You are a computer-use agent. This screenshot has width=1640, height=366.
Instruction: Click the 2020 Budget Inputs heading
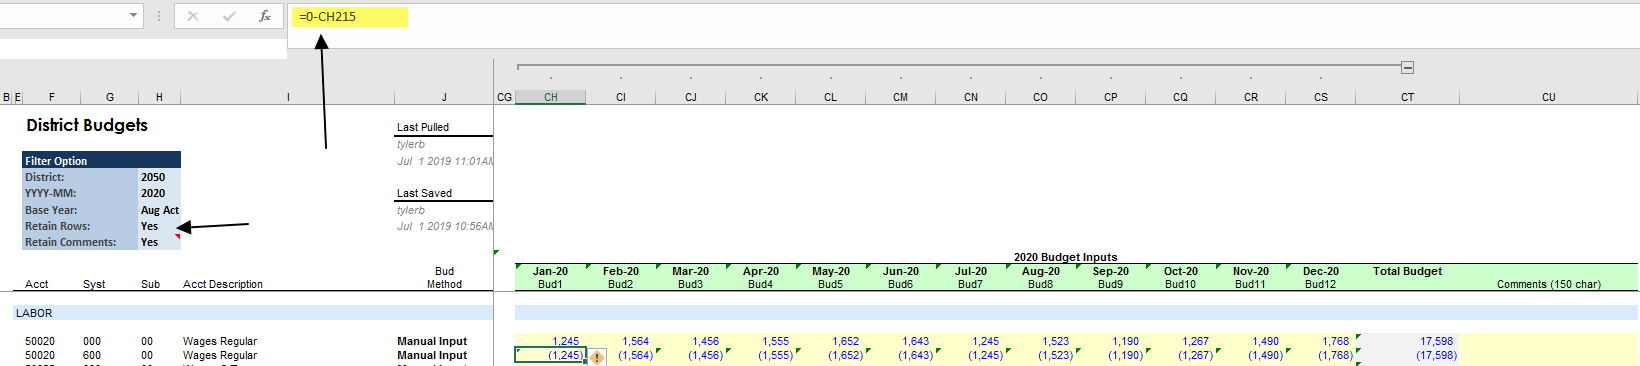coord(1065,257)
